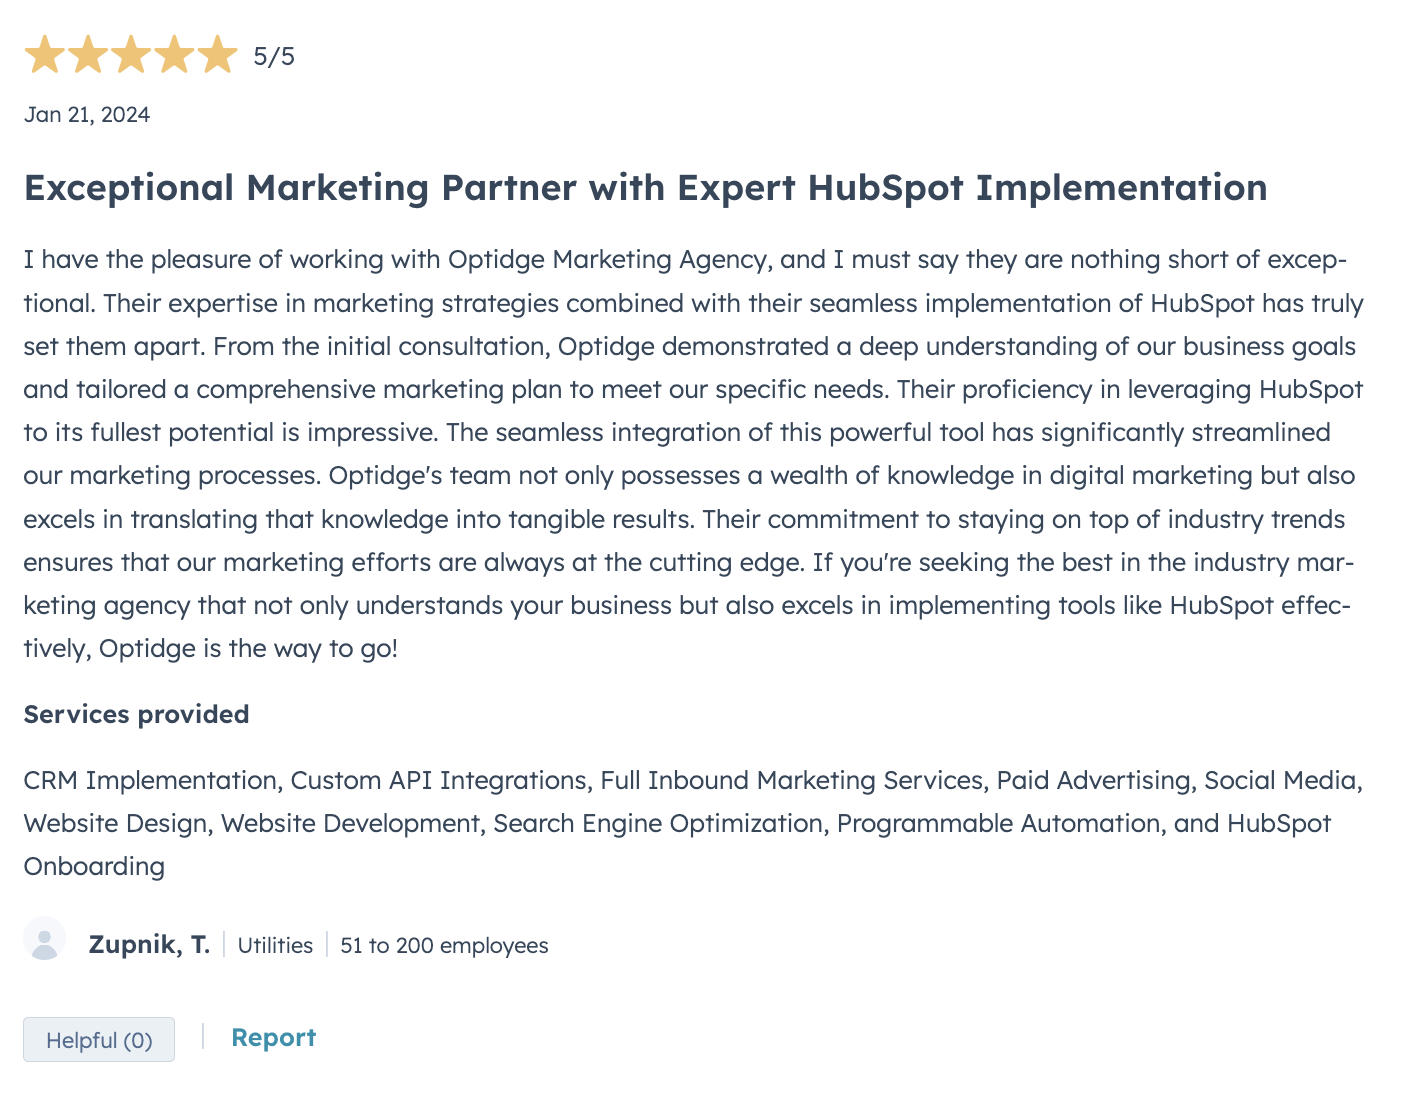Click the 5/5 rating score text
The image size is (1426, 1096).
coord(274,56)
